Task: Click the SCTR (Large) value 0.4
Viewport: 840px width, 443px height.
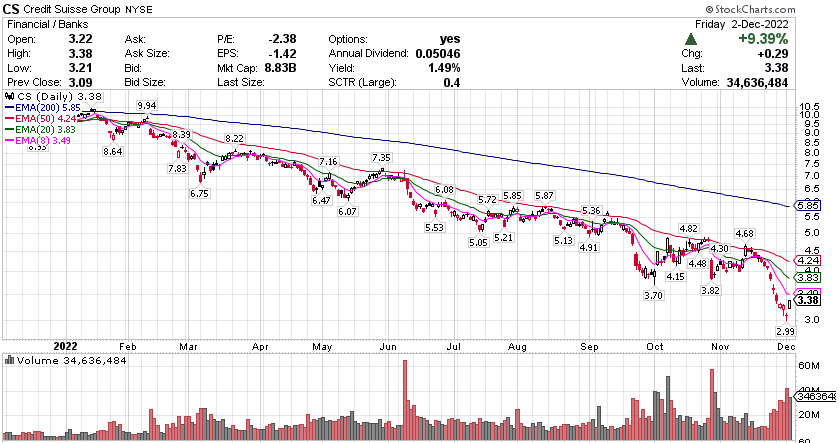Action: click(x=452, y=82)
